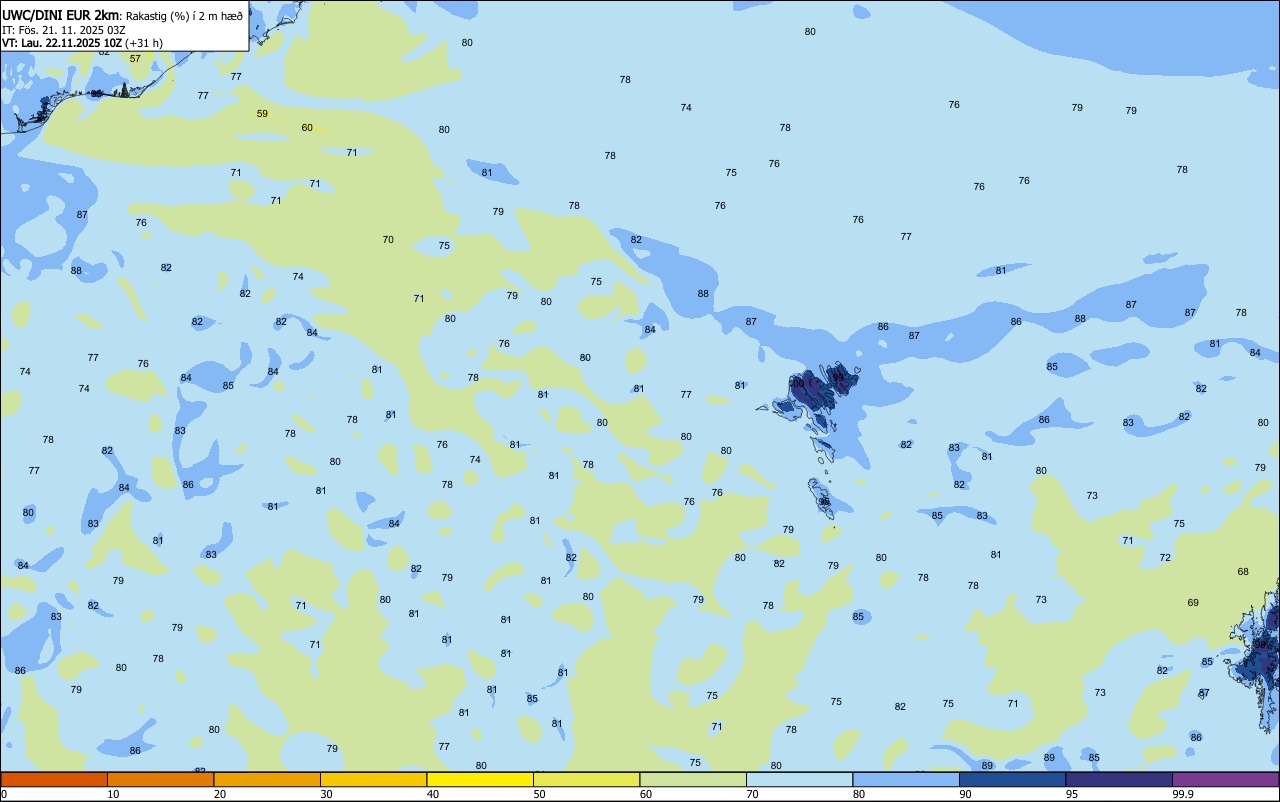Select the '50' legend tick label

(x=539, y=794)
